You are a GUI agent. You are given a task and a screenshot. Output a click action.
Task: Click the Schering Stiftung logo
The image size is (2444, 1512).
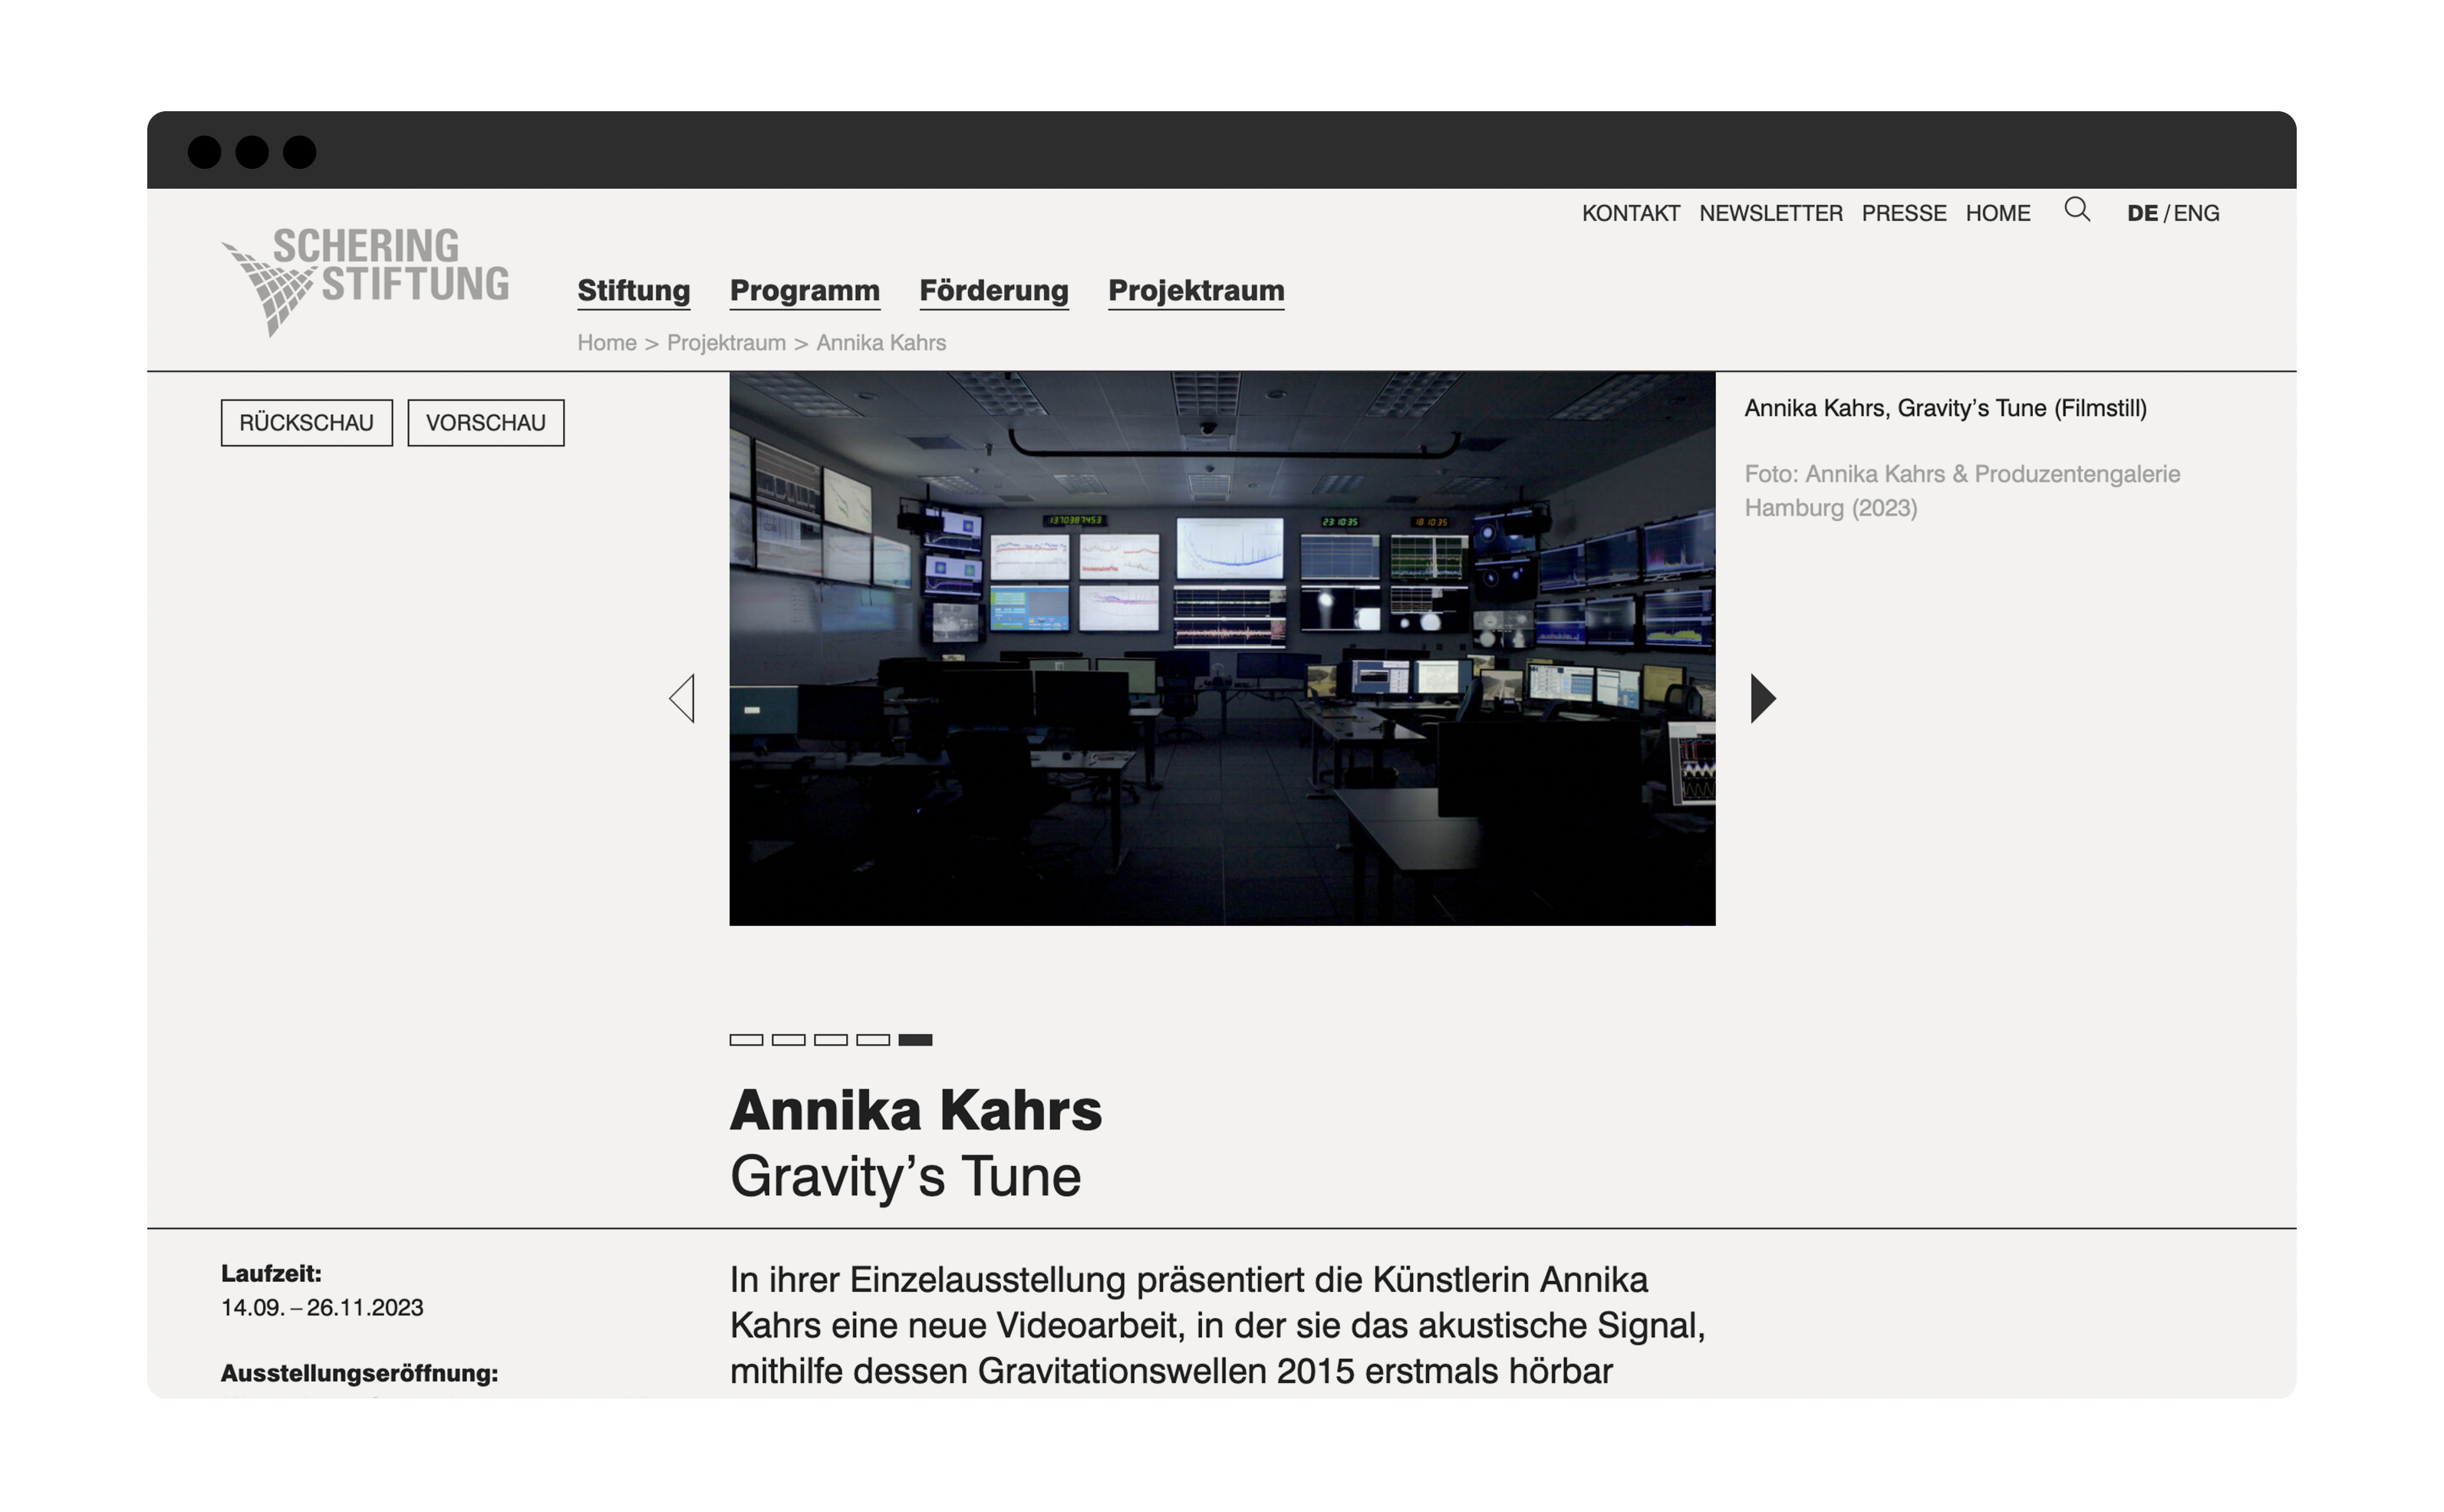(x=365, y=280)
